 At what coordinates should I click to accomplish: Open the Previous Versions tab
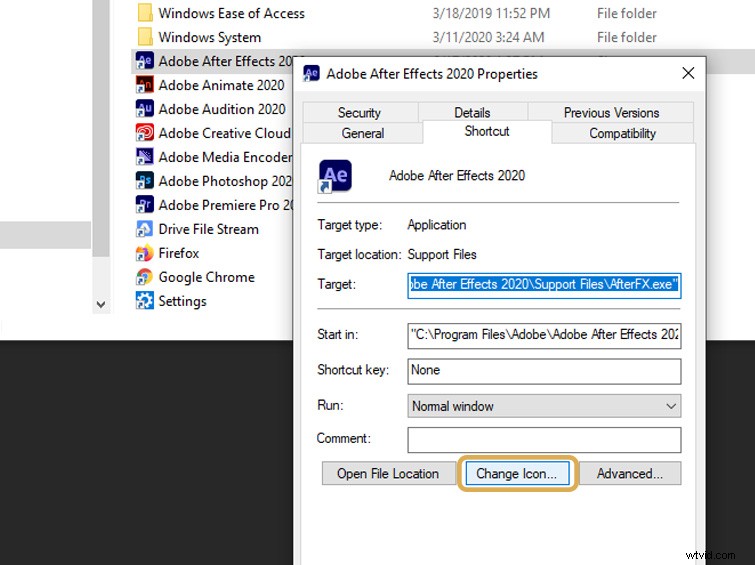(611, 112)
